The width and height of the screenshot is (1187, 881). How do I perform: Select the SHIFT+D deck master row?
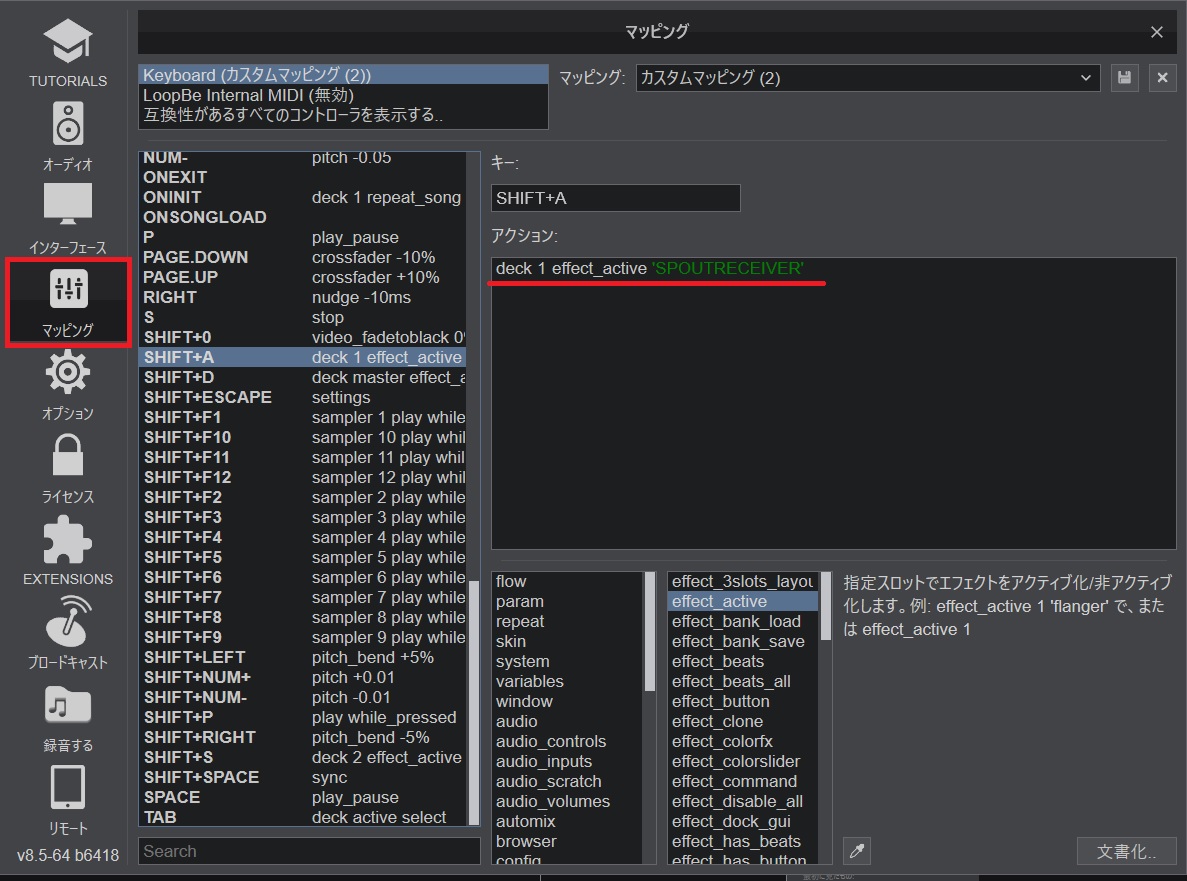coord(303,377)
